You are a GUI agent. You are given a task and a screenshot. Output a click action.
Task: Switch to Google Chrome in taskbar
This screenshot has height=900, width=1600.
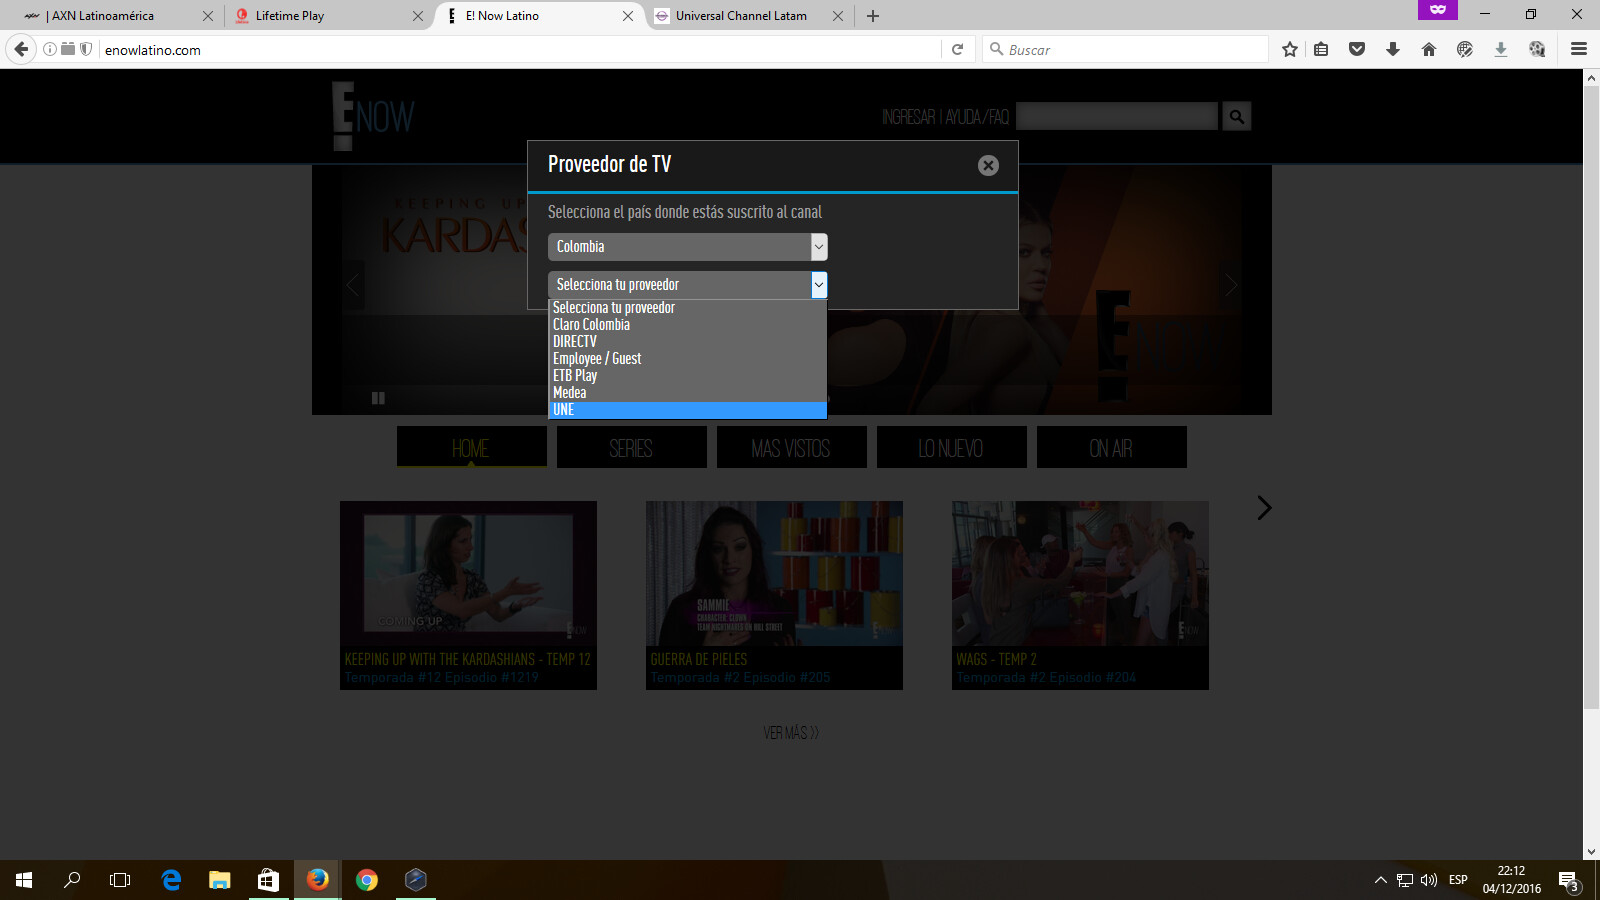(367, 880)
